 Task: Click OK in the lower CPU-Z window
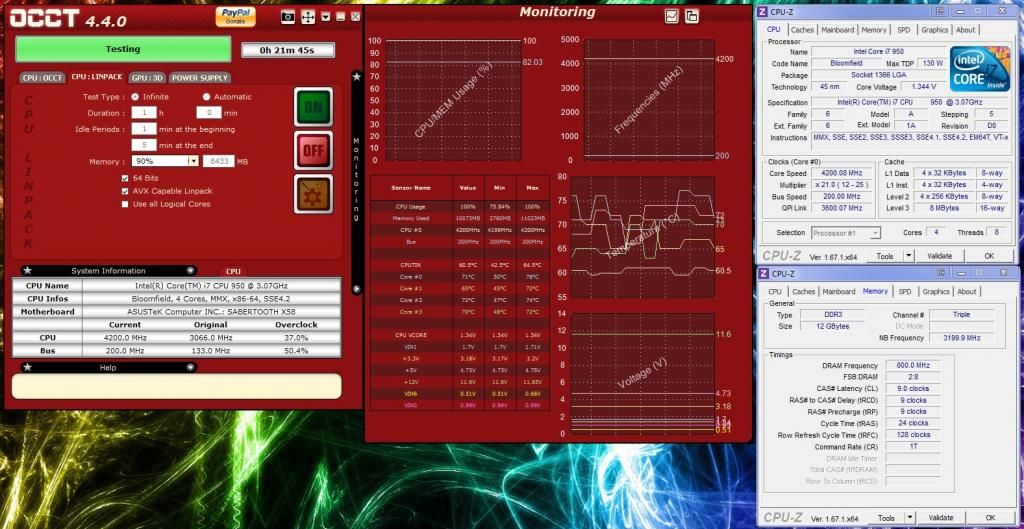tap(989, 518)
